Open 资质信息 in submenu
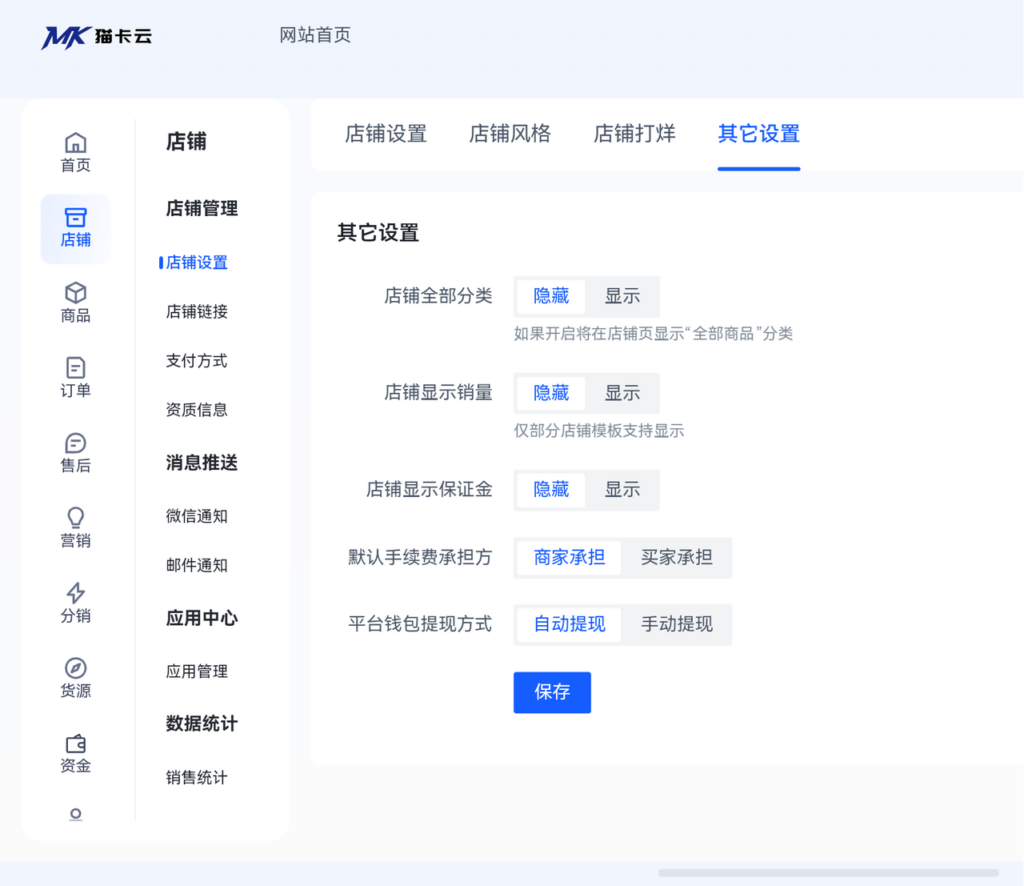The image size is (1024, 886). coord(196,409)
